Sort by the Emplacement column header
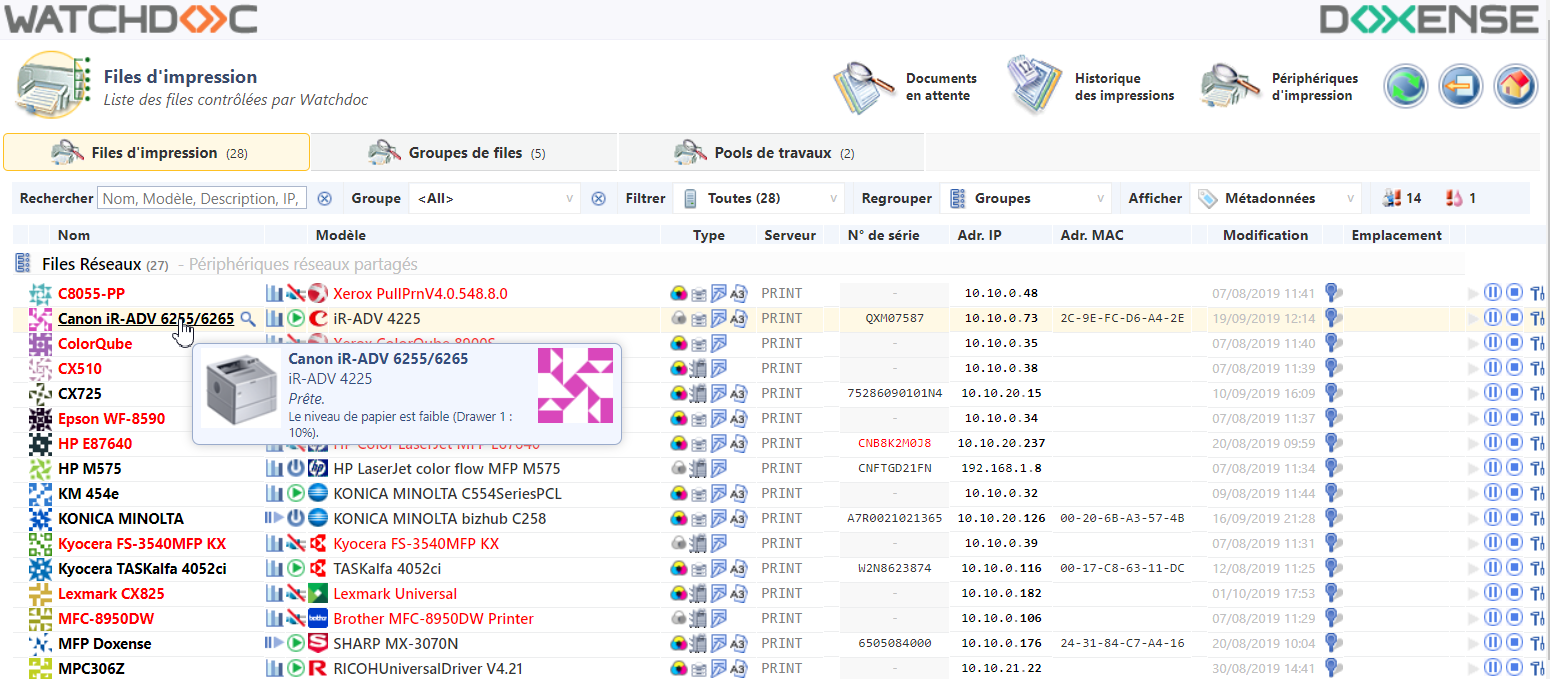Image resolution: width=1550 pixels, height=679 pixels. click(1396, 236)
